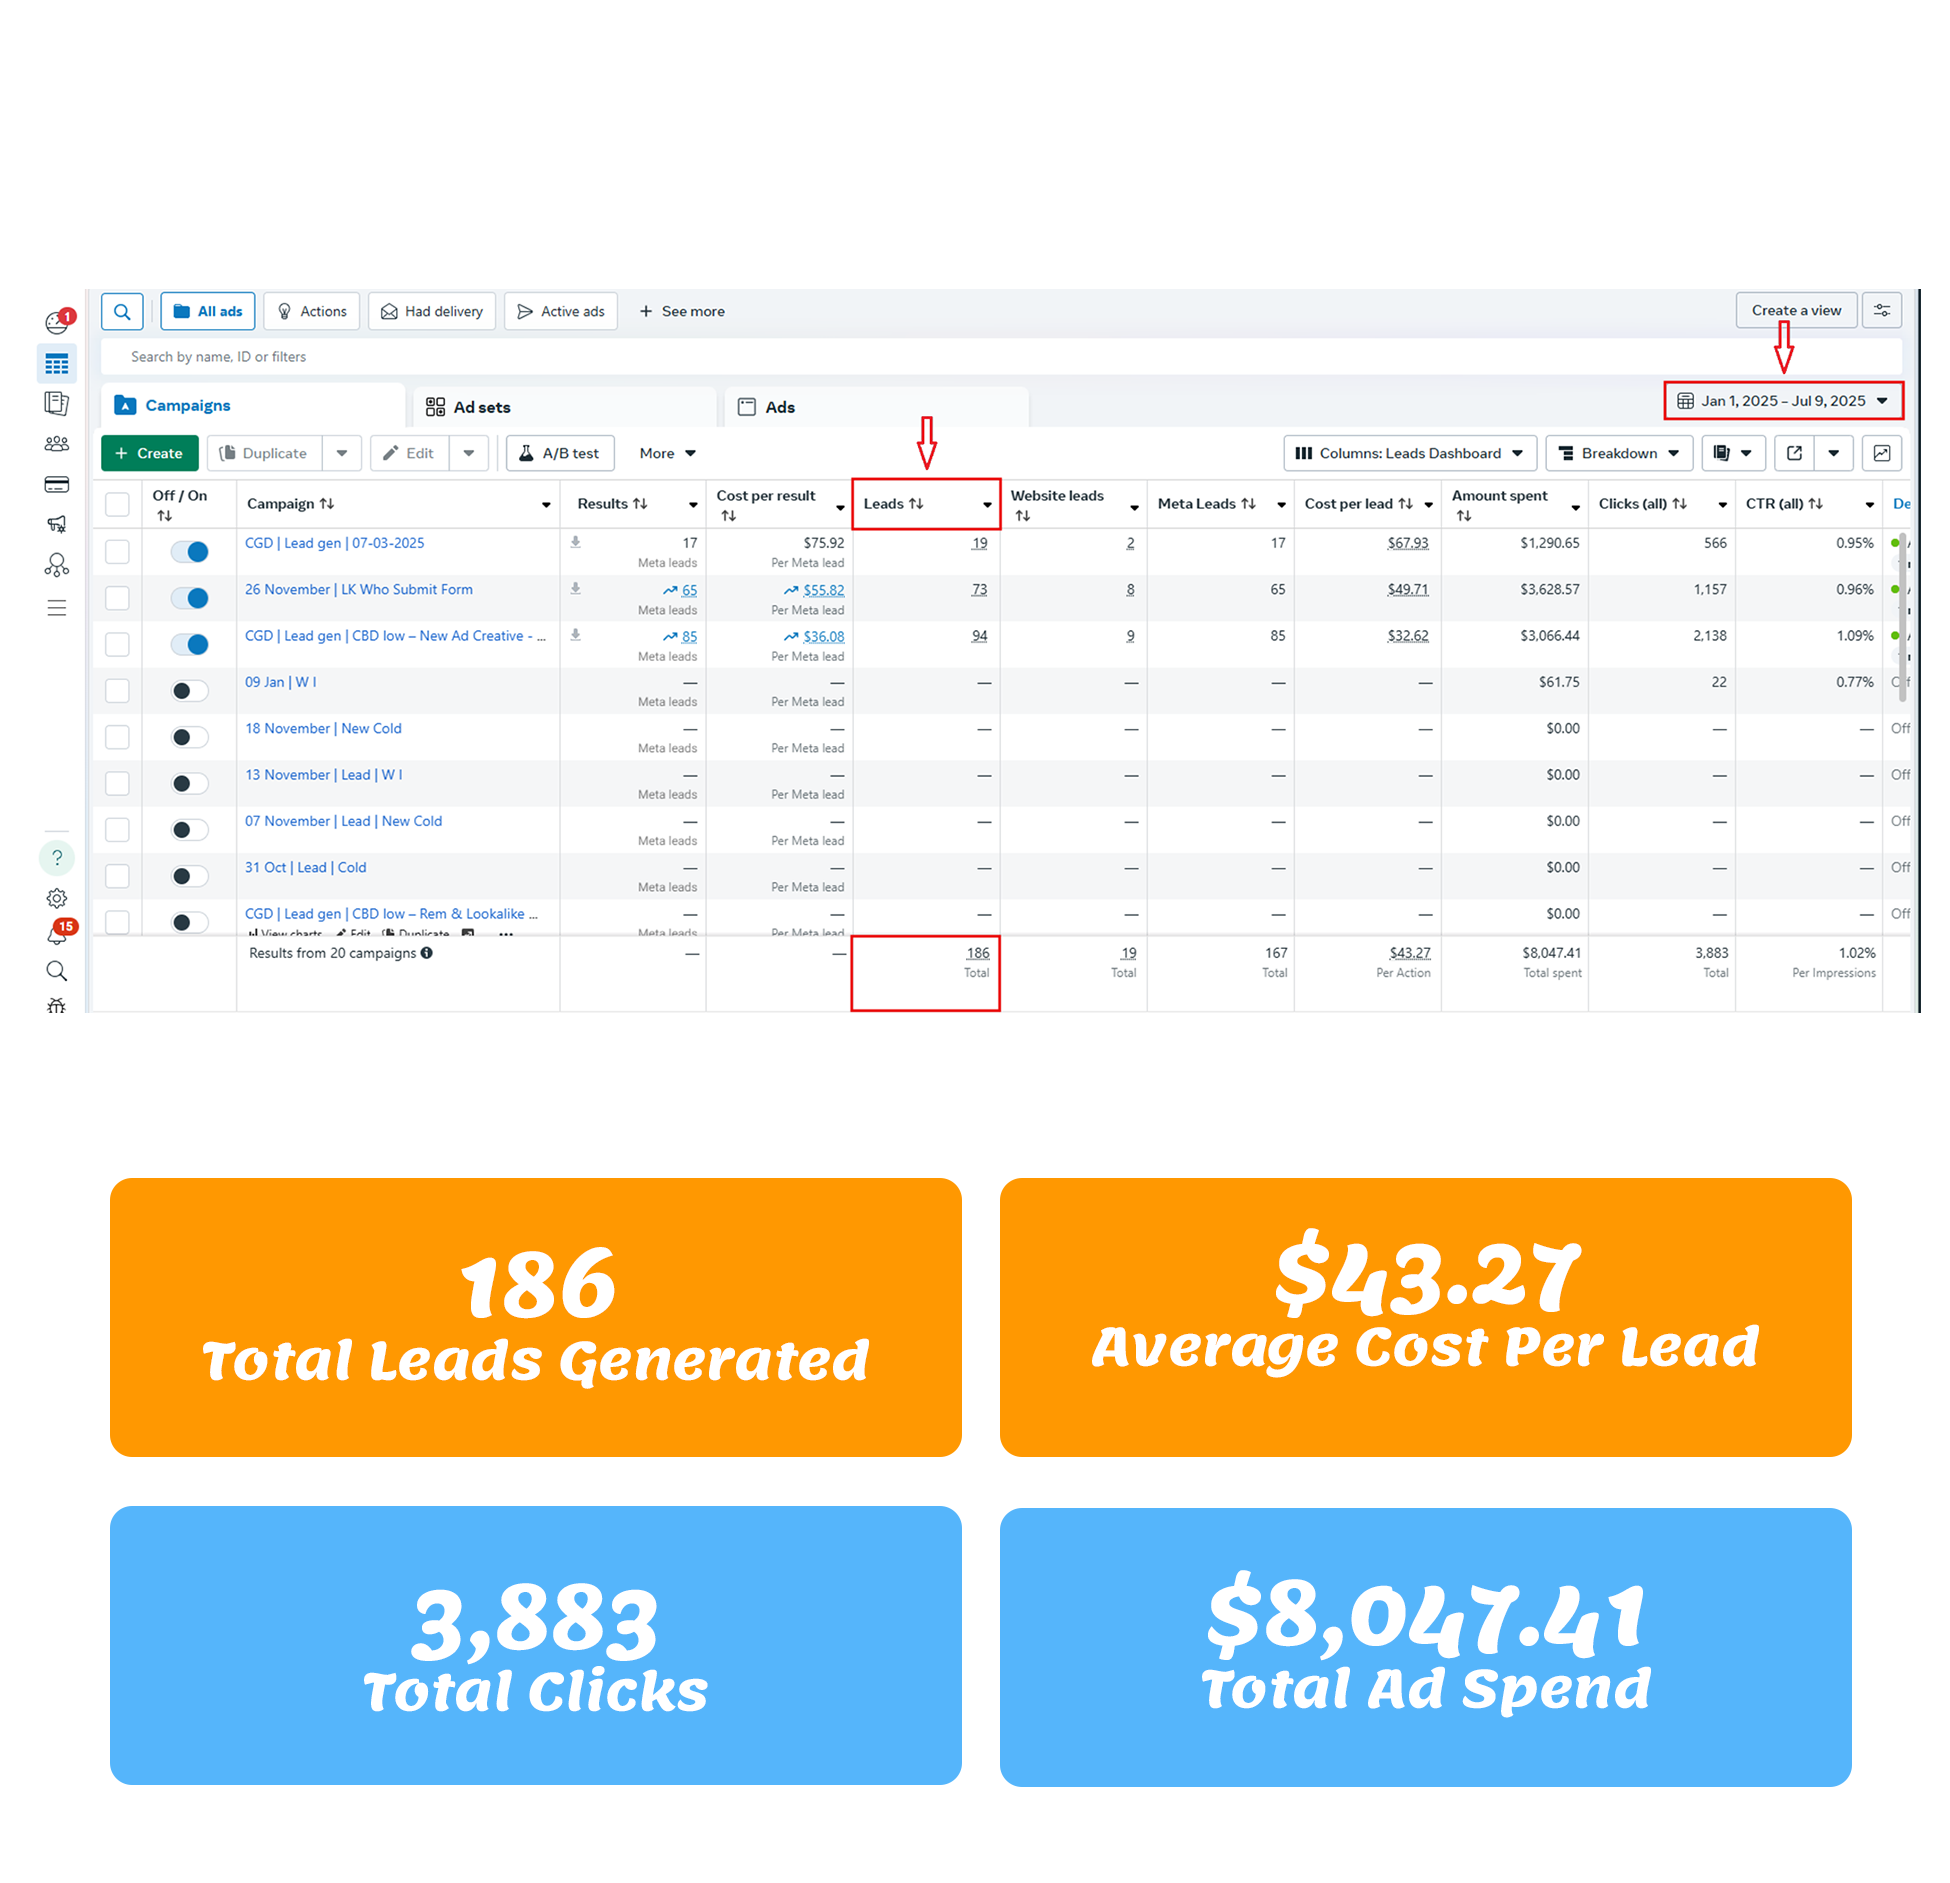Turn off CGD Lead gen 07-03-2025 campaign

[189, 551]
